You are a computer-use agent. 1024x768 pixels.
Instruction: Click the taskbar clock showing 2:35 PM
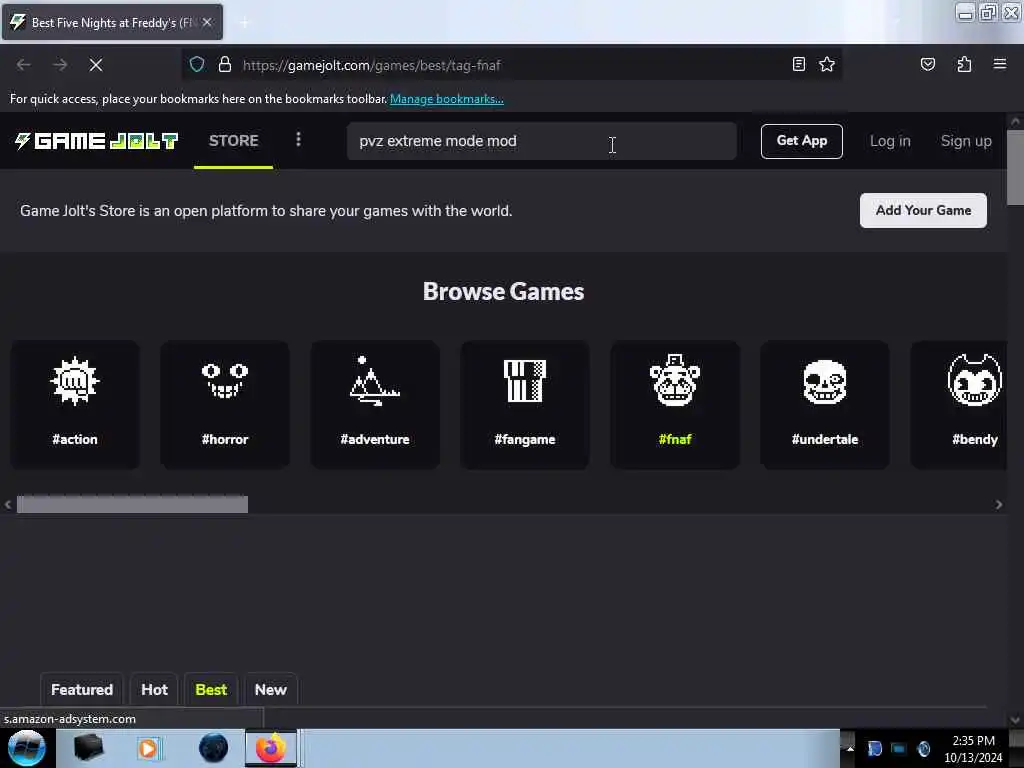pos(973,748)
